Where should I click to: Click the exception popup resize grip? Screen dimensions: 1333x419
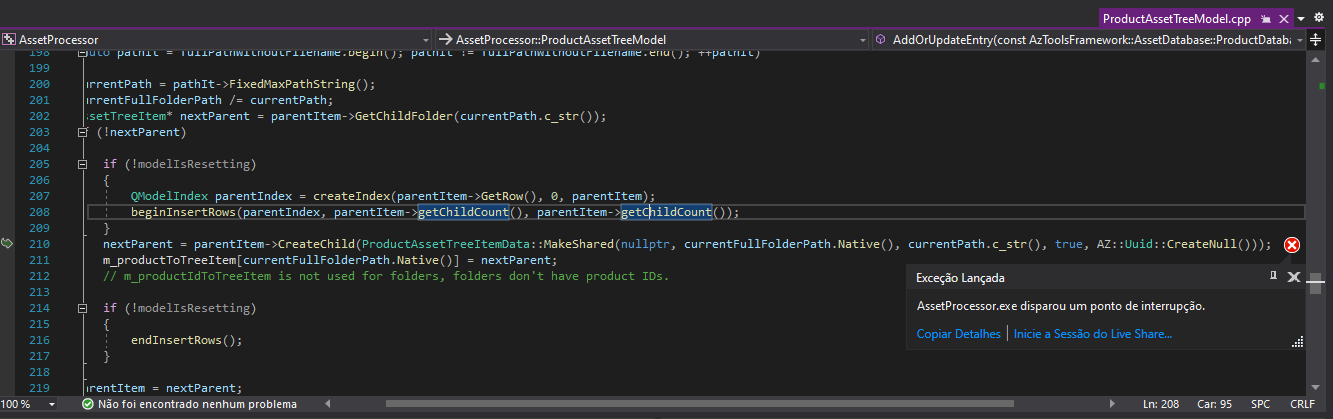pyautogui.click(x=1298, y=342)
